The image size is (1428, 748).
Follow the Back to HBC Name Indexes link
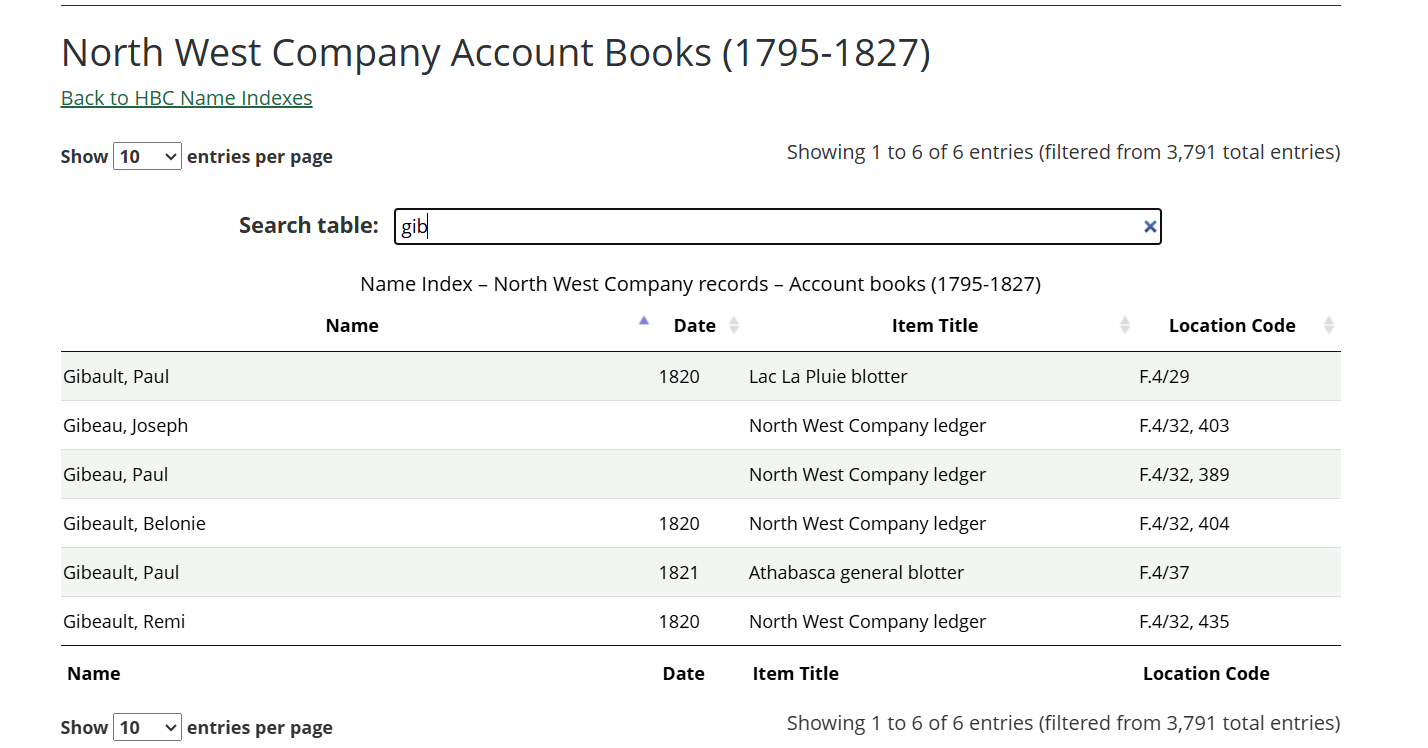186,98
